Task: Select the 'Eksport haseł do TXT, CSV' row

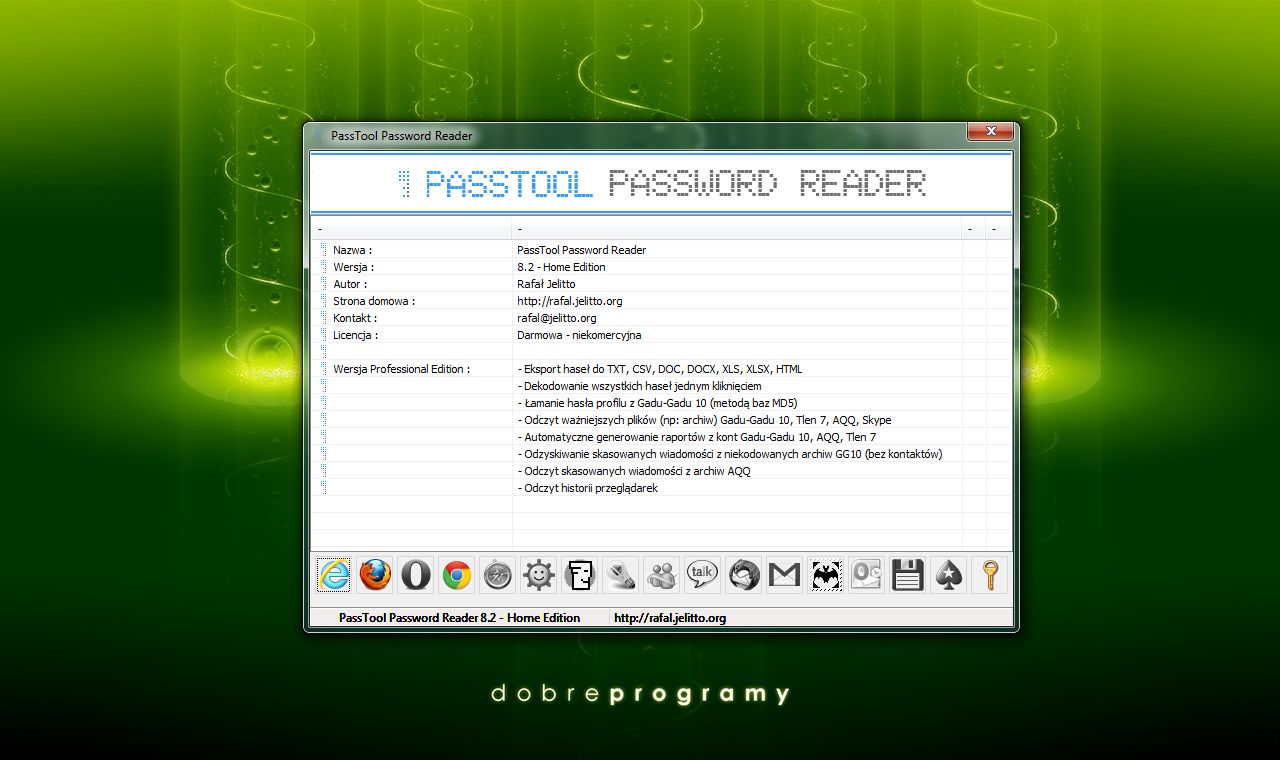Action: [660, 369]
